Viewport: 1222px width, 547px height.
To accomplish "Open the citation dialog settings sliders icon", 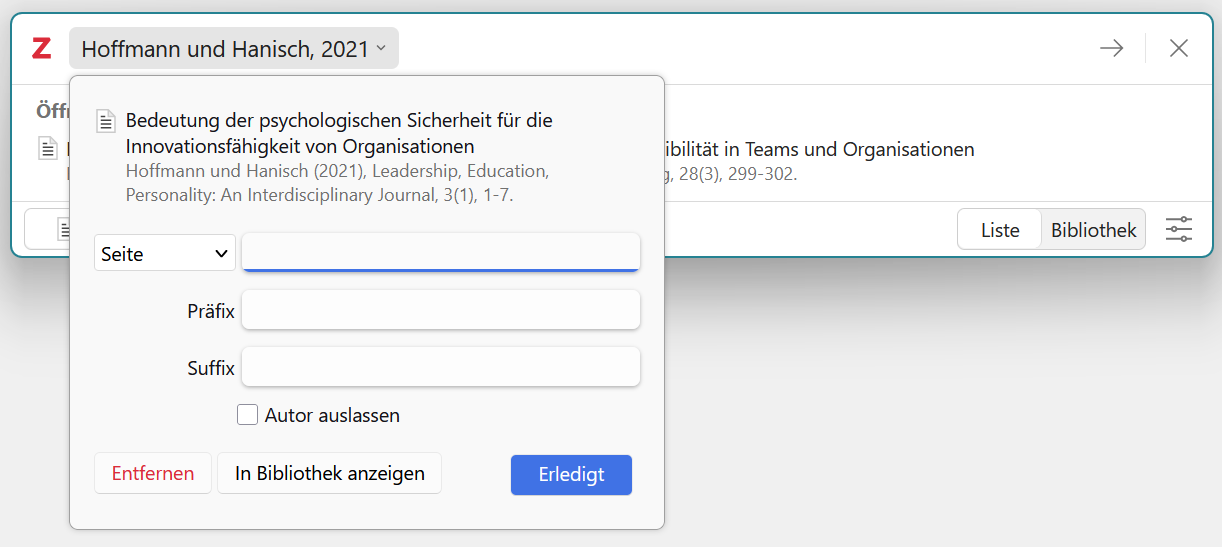I will point(1179,229).
